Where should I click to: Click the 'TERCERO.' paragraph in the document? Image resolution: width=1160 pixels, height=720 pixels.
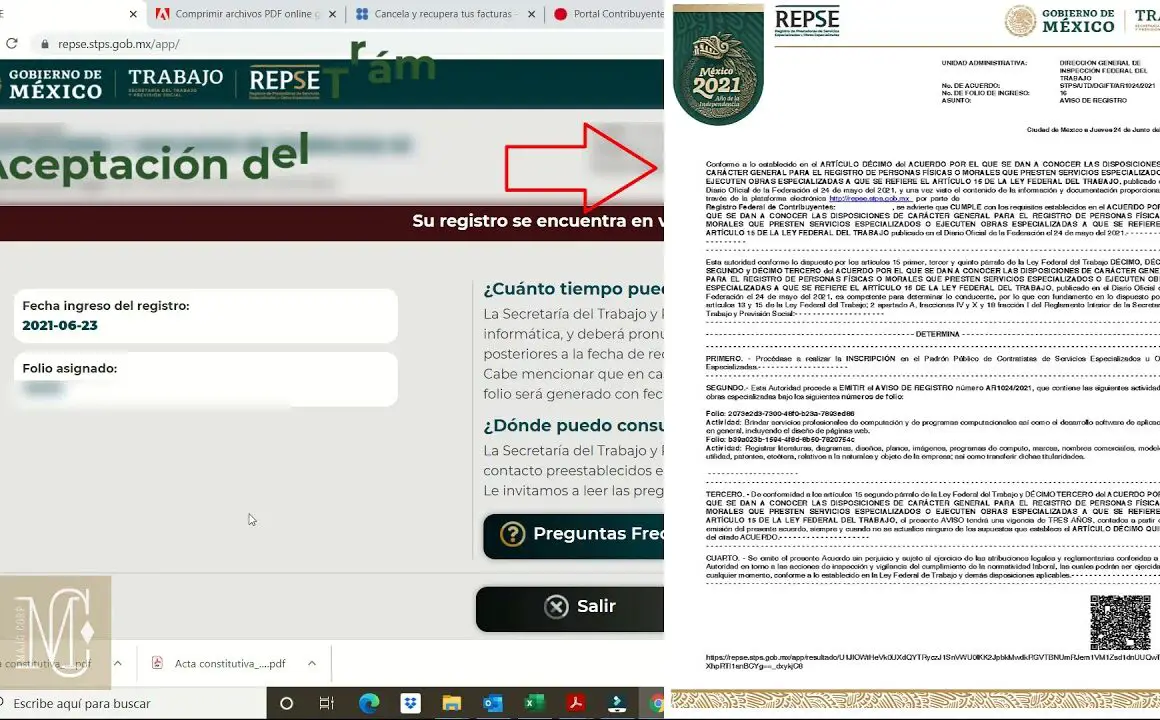pyautogui.click(x=932, y=516)
